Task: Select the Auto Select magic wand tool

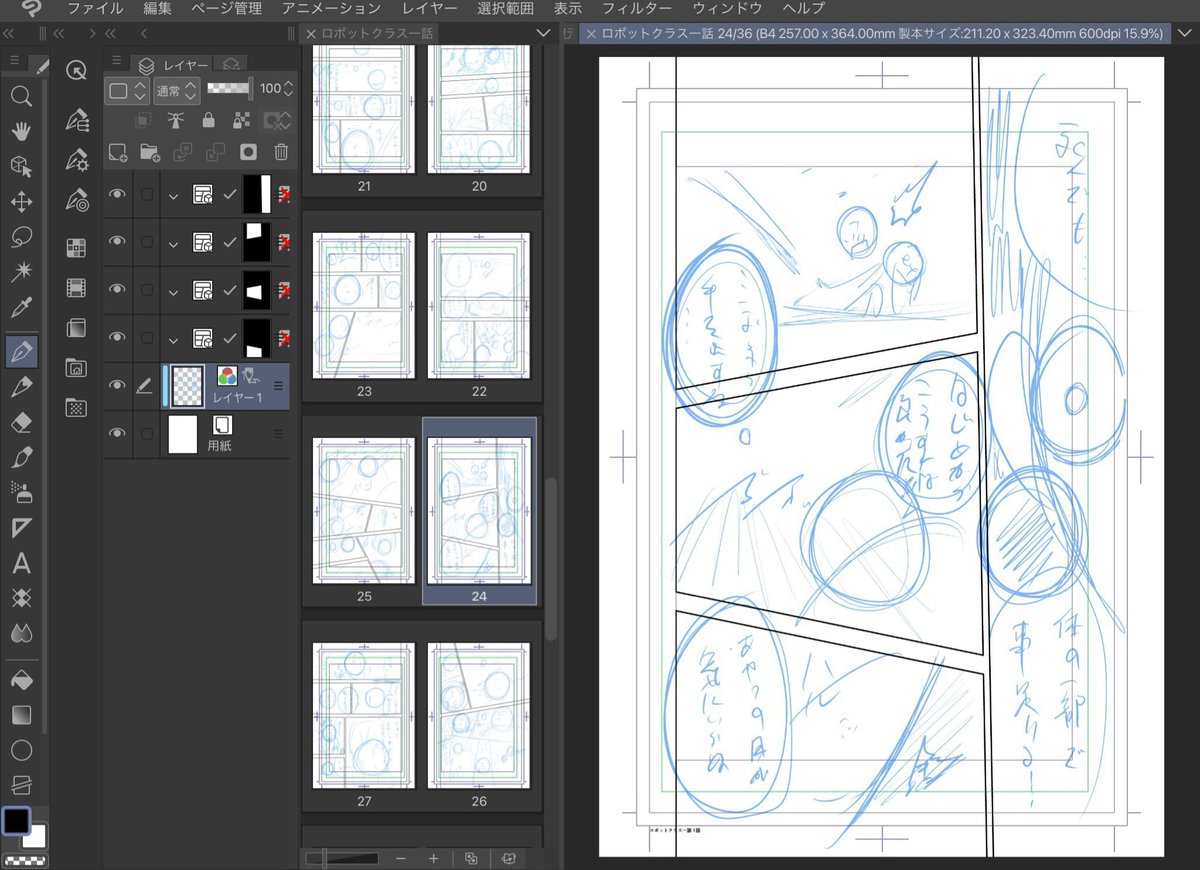Action: [x=20, y=272]
